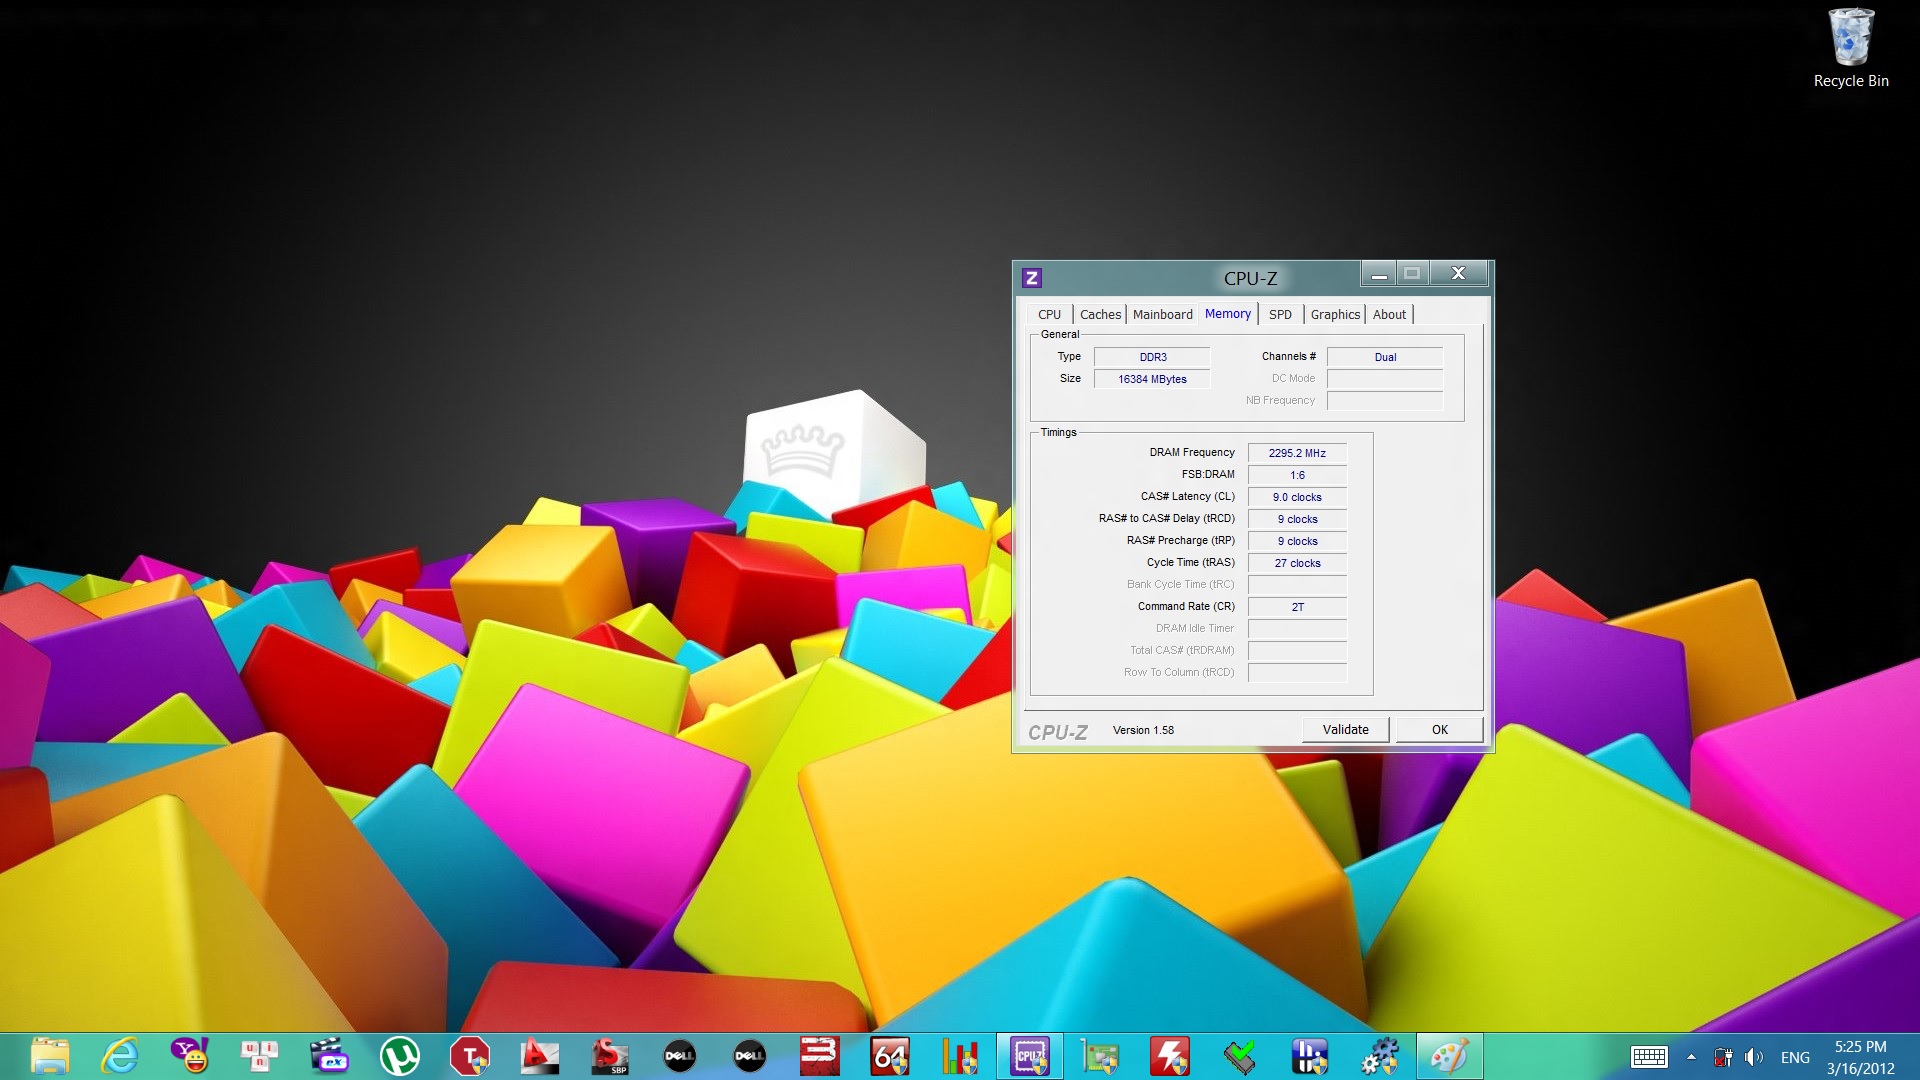Click the Validate button
The height and width of the screenshot is (1080, 1920).
[1345, 729]
